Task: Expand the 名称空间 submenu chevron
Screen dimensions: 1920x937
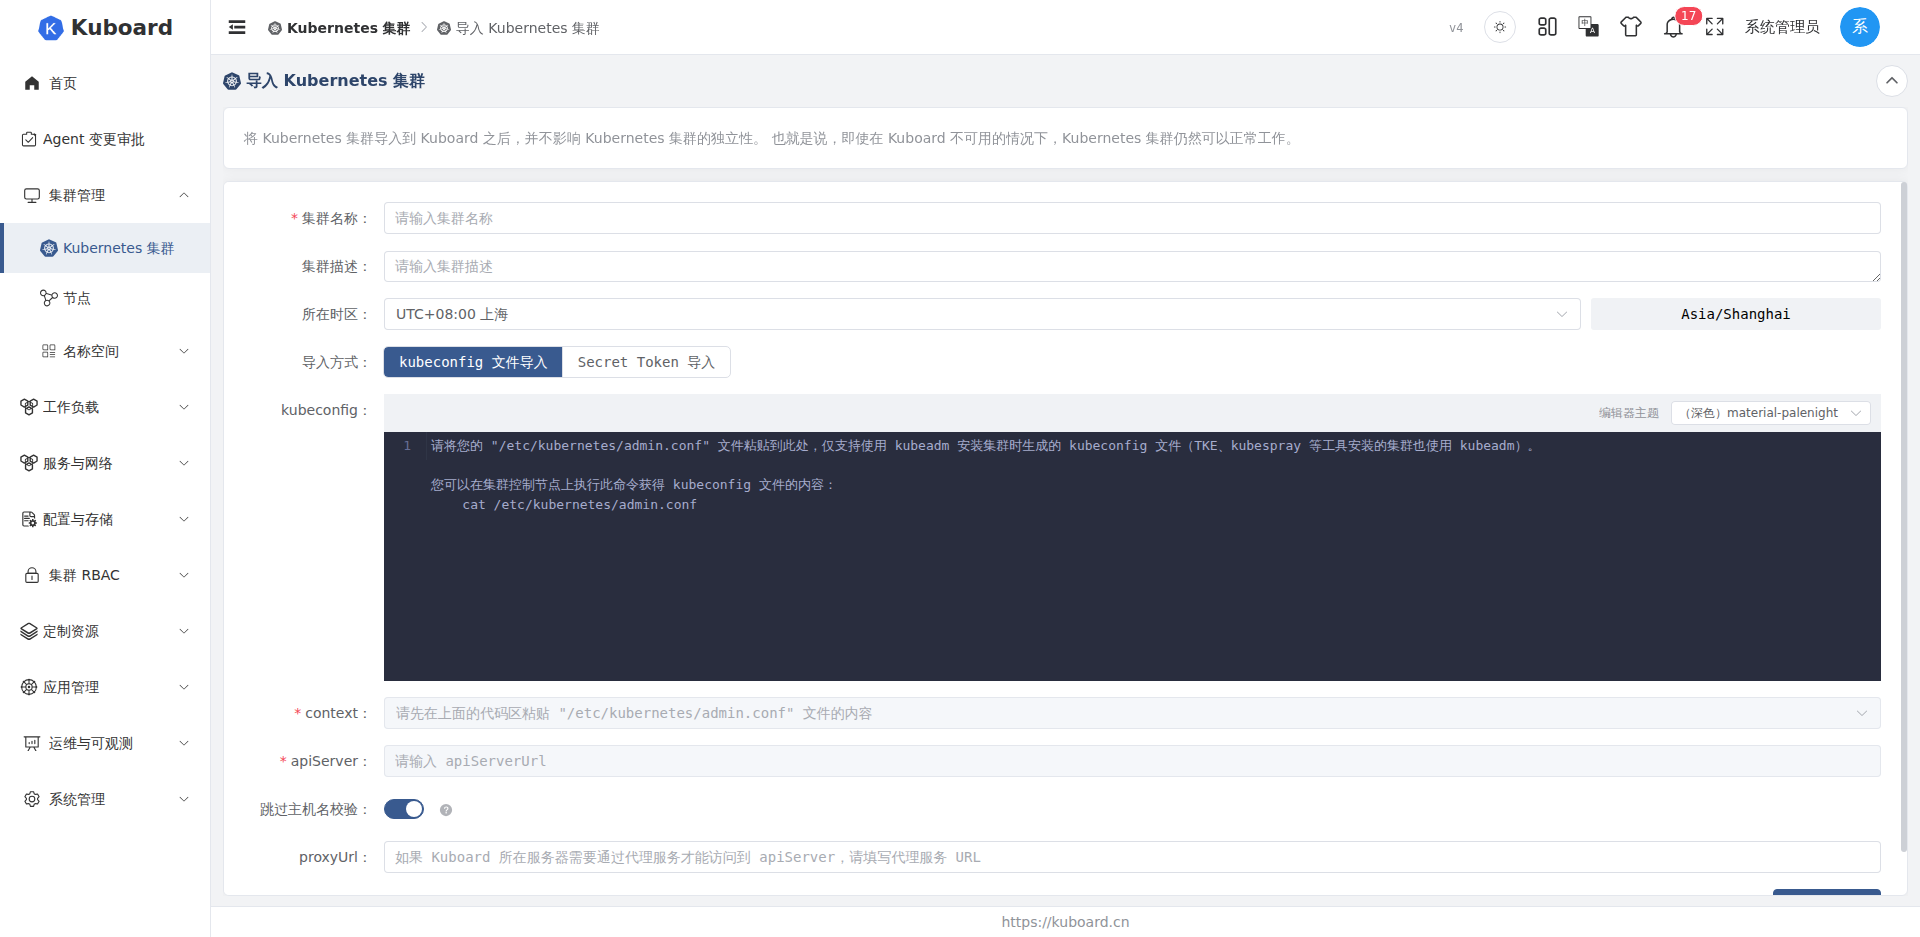Action: 184,351
